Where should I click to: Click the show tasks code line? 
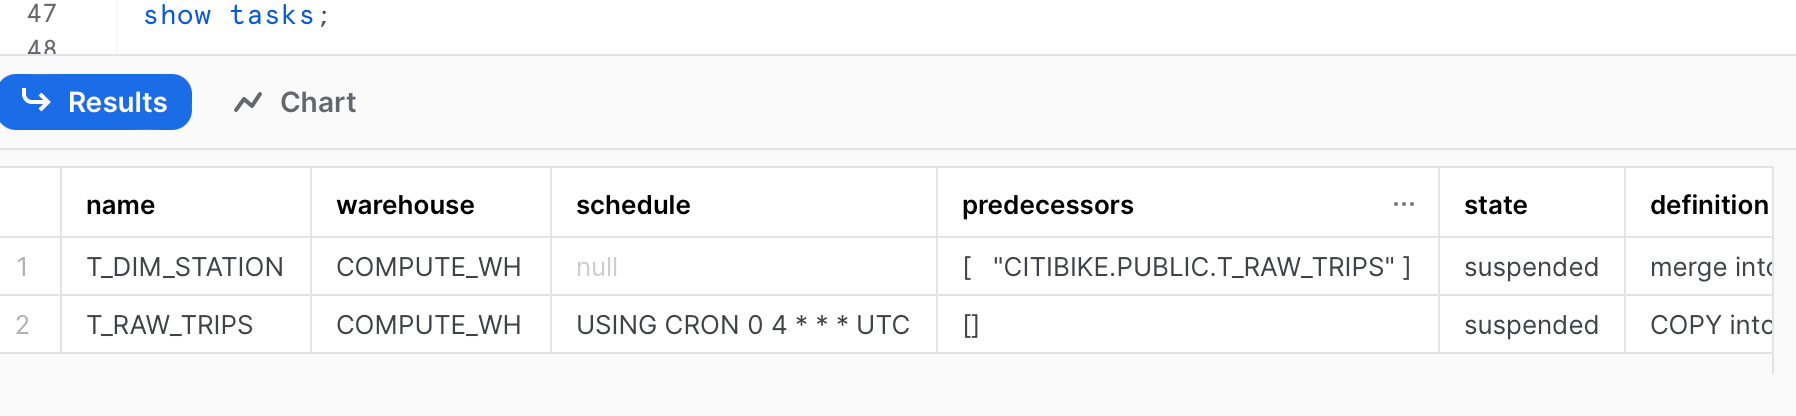pyautogui.click(x=236, y=15)
